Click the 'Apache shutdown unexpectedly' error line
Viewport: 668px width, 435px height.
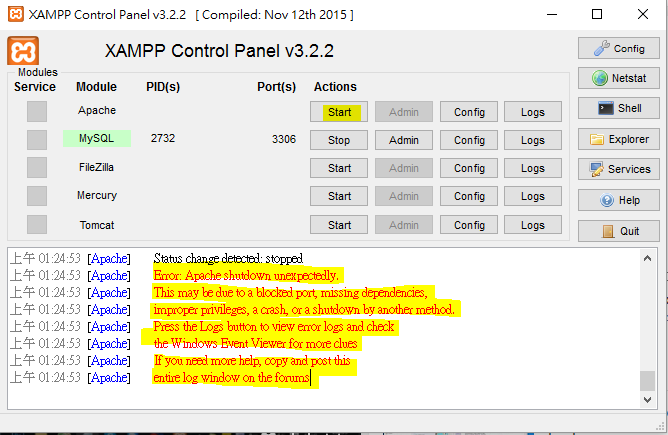pyautogui.click(x=246, y=276)
